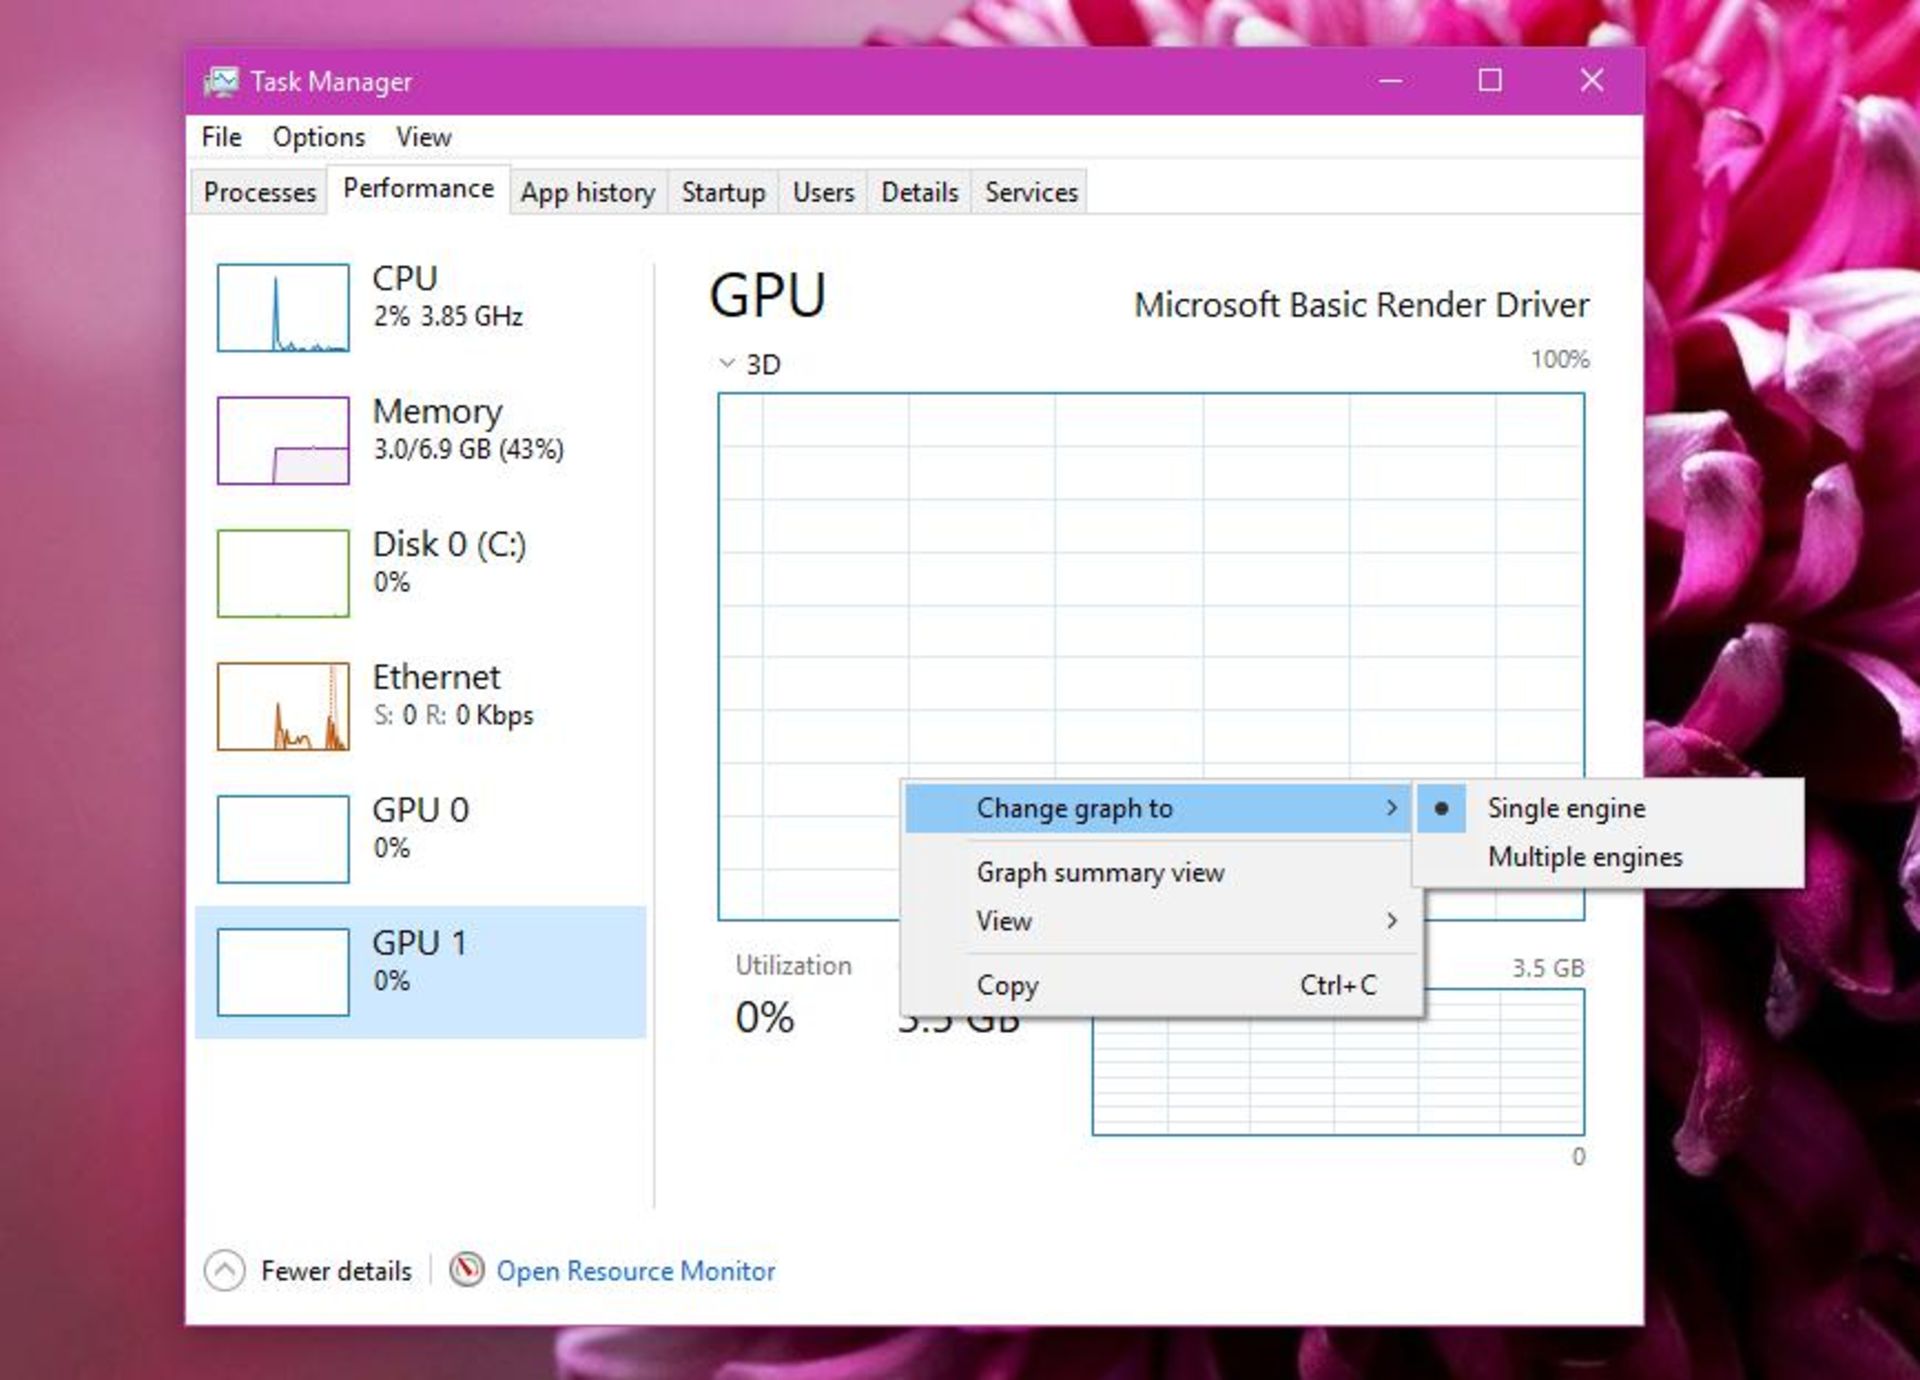Open the Ethernet activity graph thumbnail

[x=283, y=706]
